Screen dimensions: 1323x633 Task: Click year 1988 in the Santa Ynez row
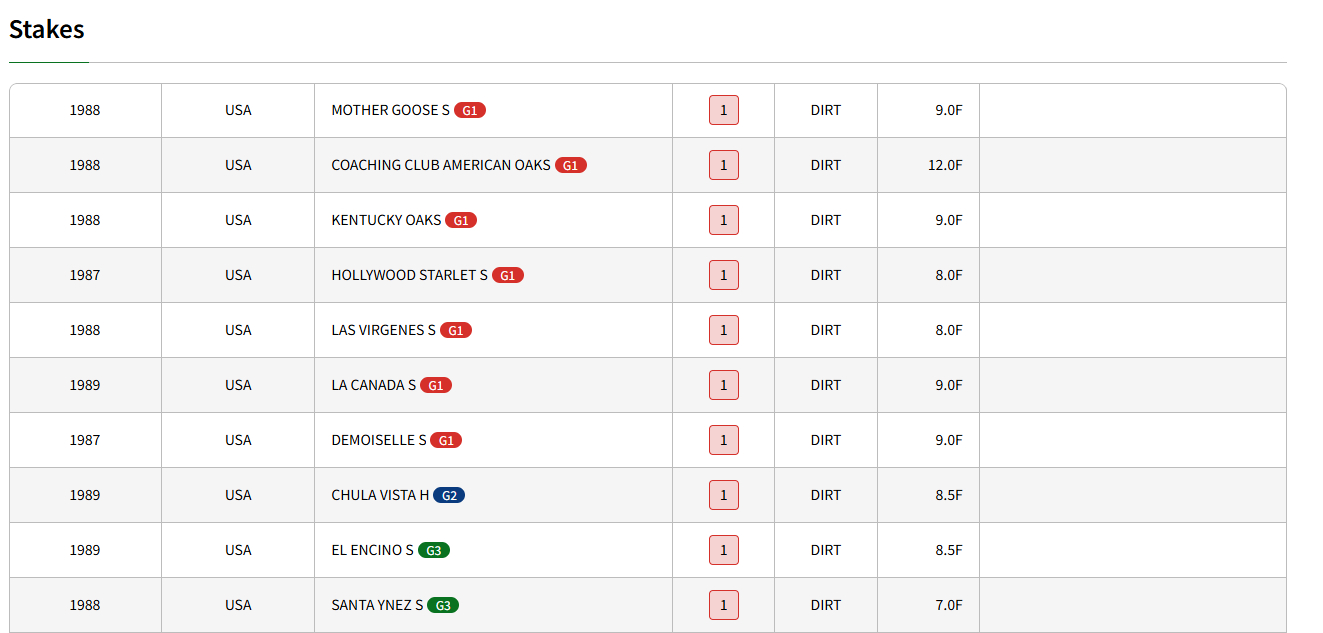point(85,605)
